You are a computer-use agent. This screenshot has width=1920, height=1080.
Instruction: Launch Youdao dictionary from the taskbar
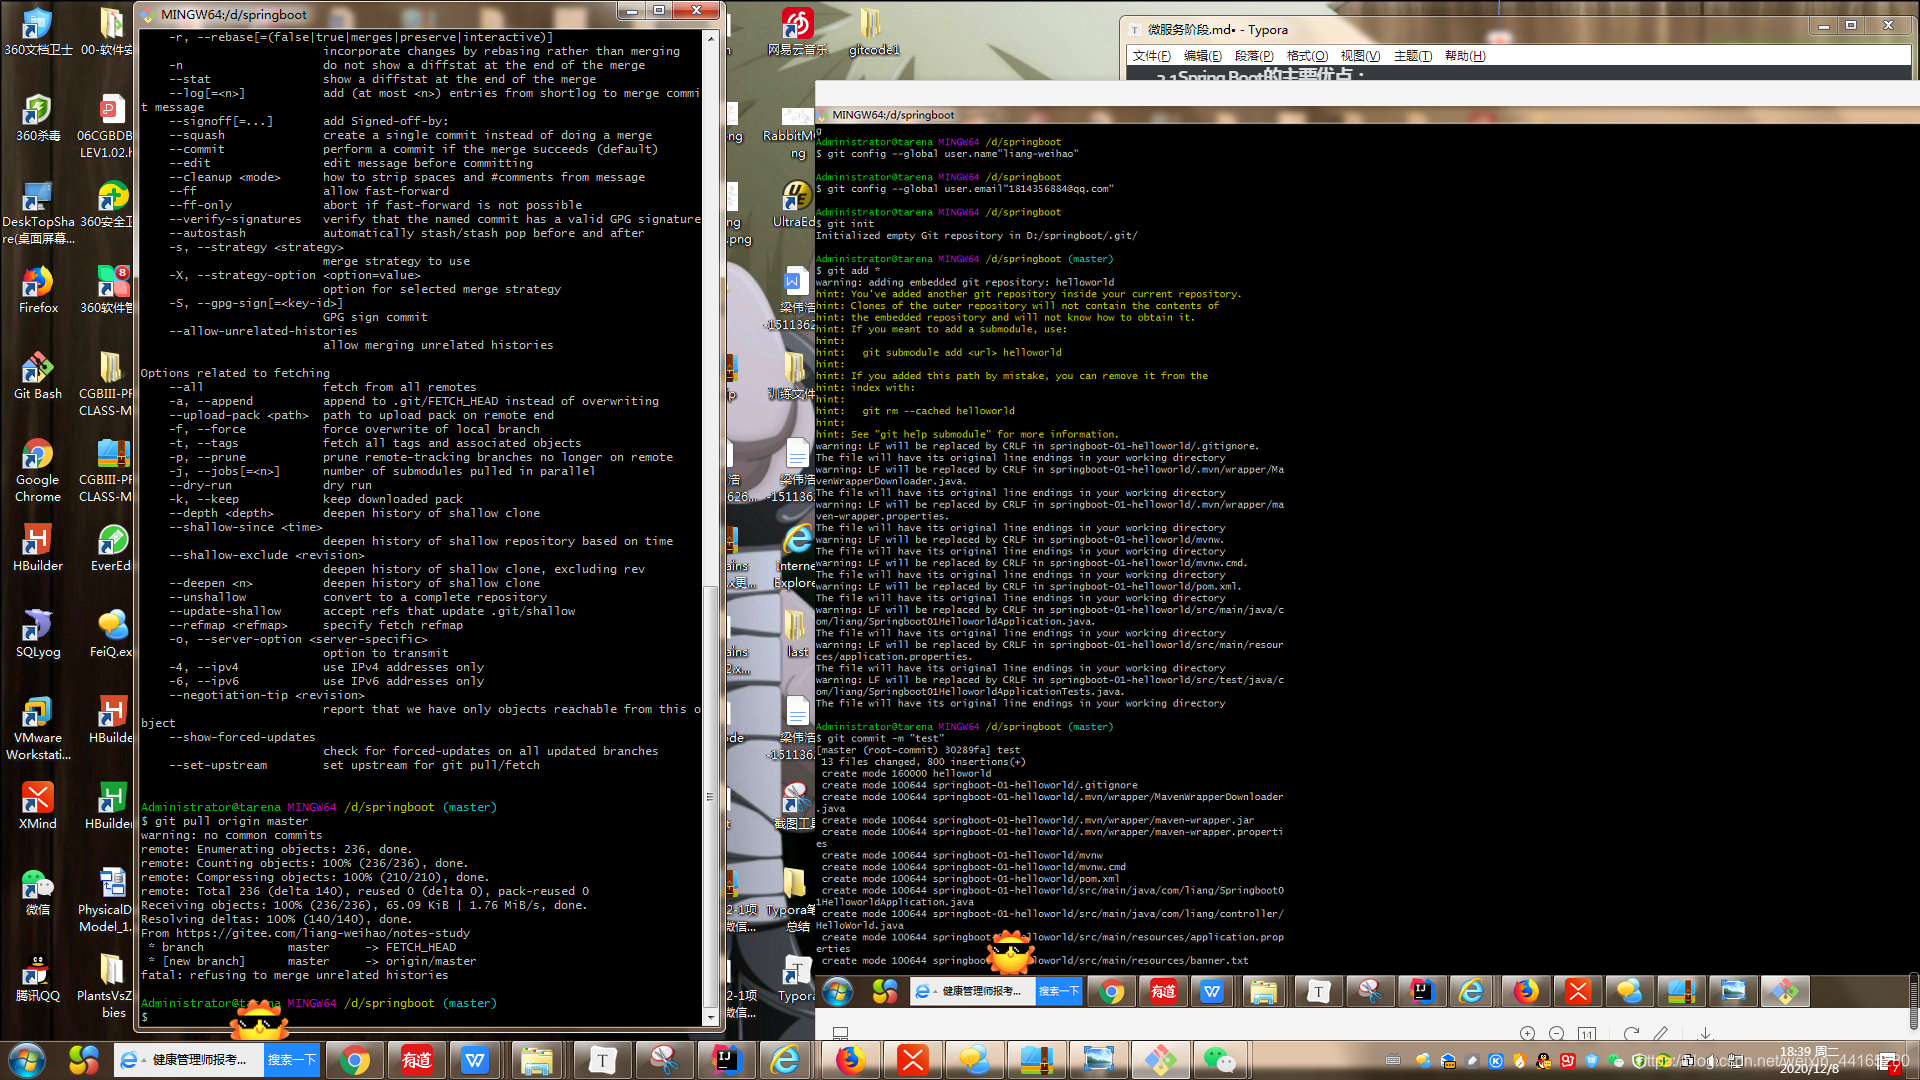click(416, 1060)
